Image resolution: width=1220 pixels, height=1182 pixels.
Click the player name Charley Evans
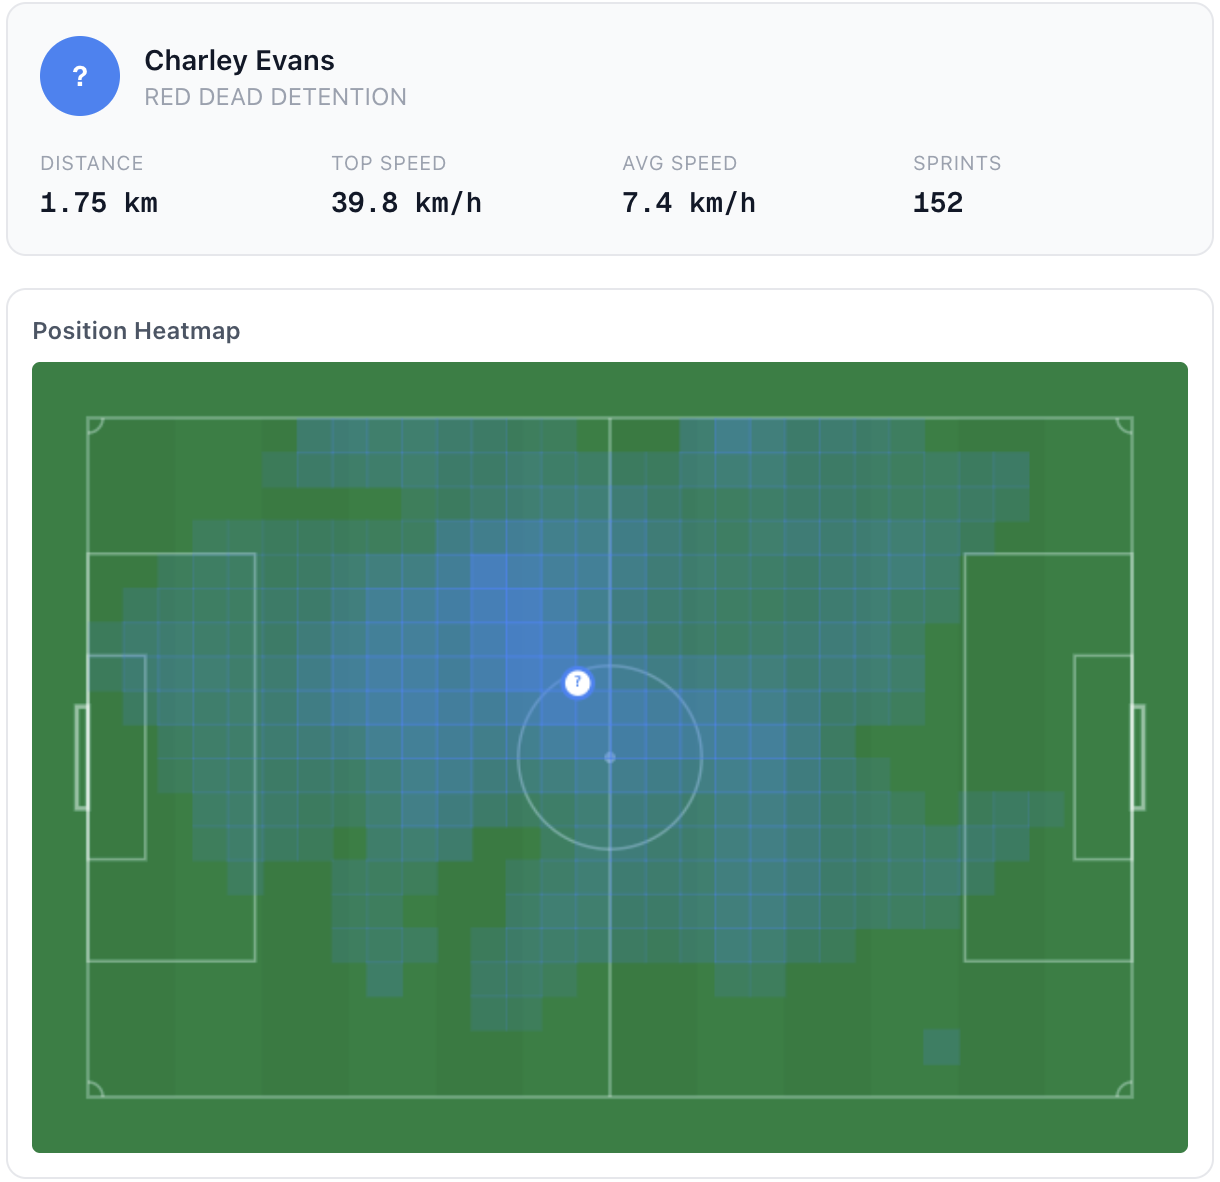pyautogui.click(x=239, y=60)
